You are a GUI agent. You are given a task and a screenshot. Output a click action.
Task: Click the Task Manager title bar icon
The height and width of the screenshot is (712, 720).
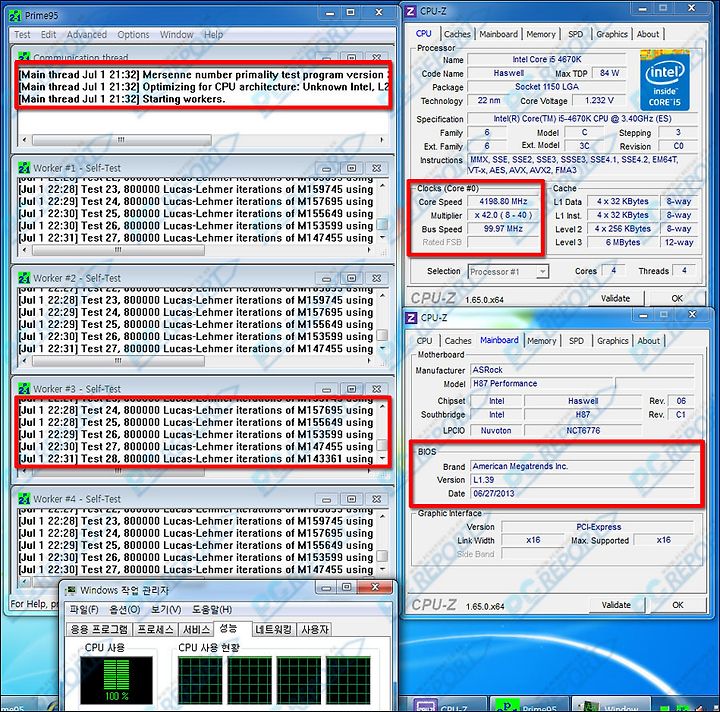point(70,590)
